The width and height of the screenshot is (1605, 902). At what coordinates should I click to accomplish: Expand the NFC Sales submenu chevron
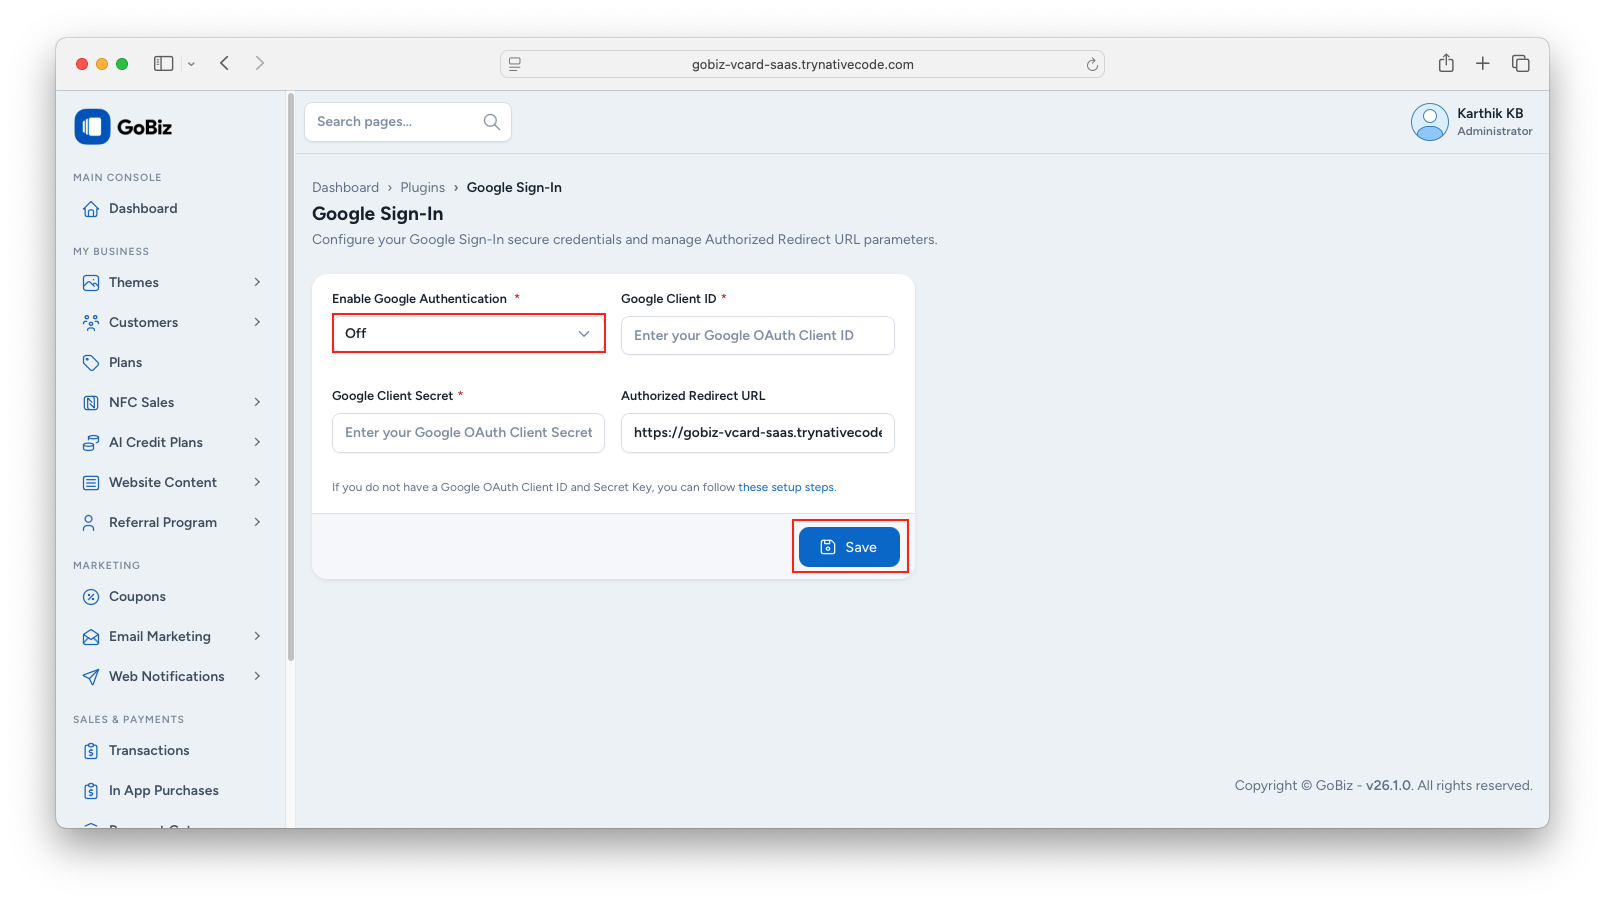click(x=257, y=402)
